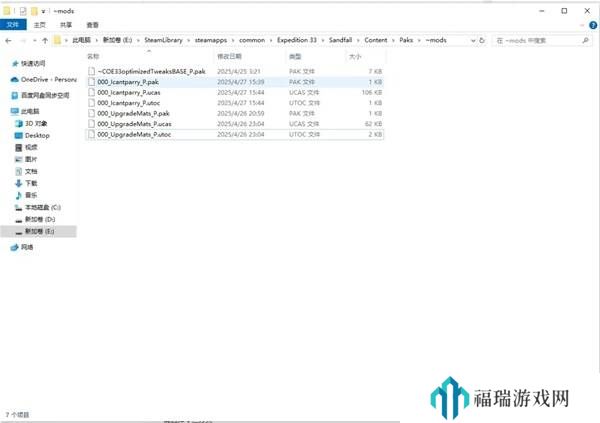Click the 106 KB size cell

[x=372, y=93]
